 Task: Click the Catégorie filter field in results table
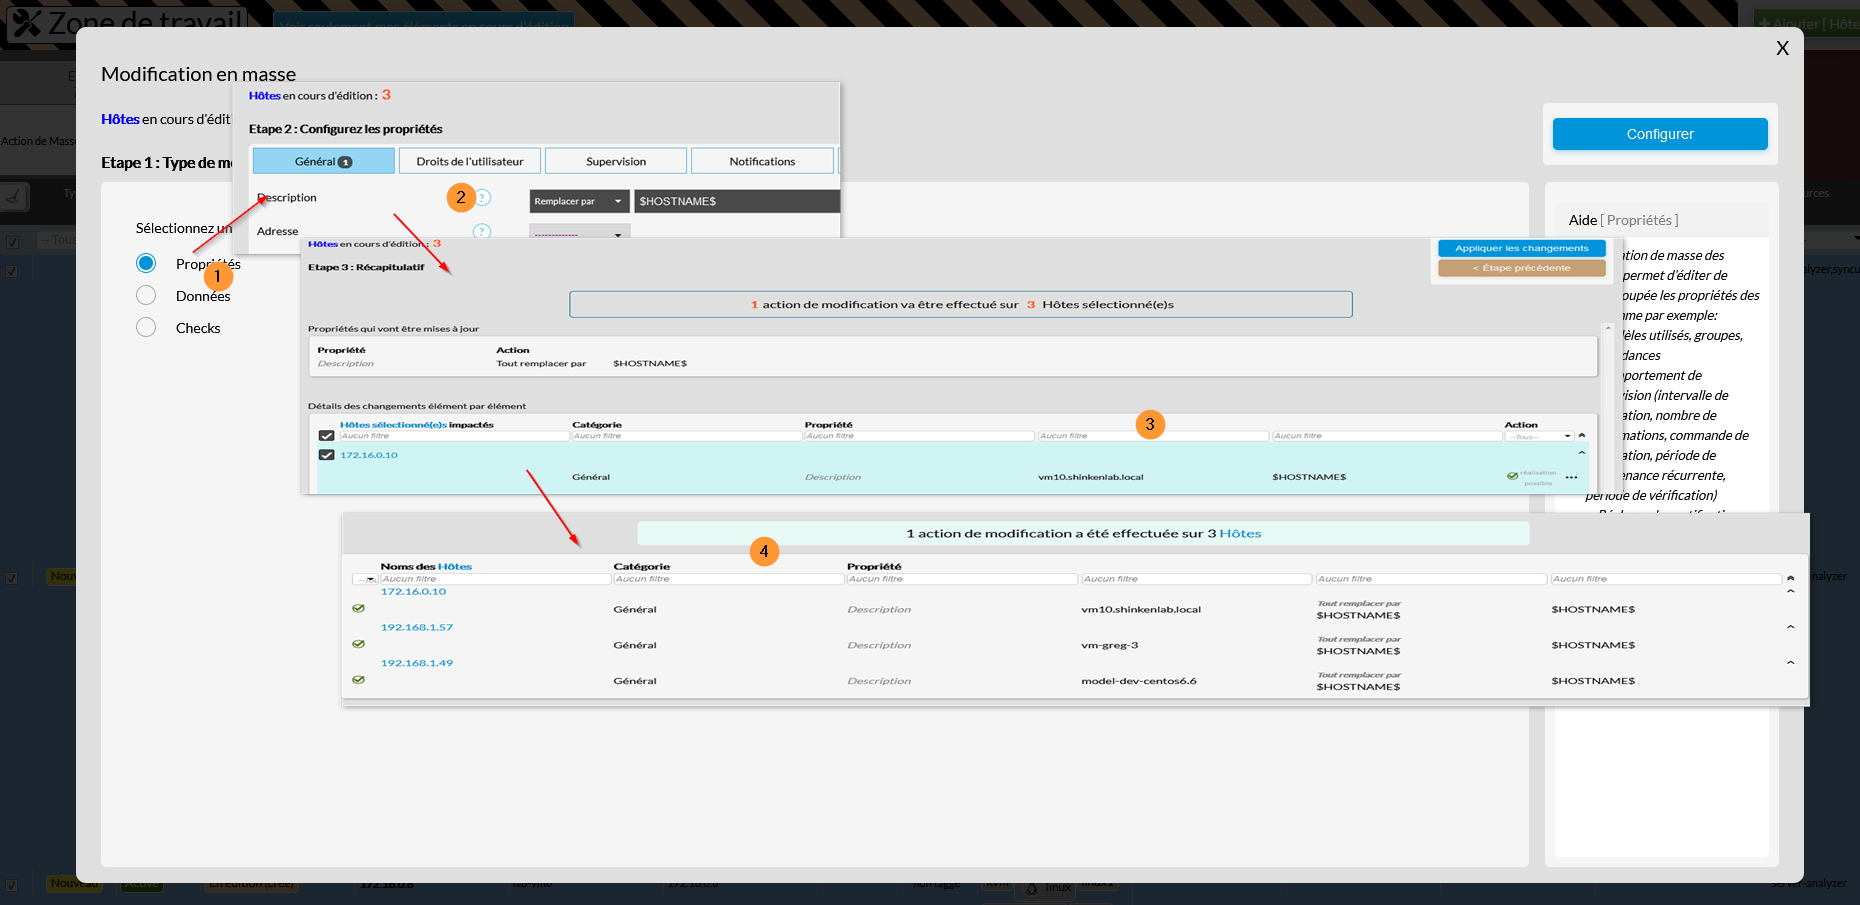[x=728, y=579]
